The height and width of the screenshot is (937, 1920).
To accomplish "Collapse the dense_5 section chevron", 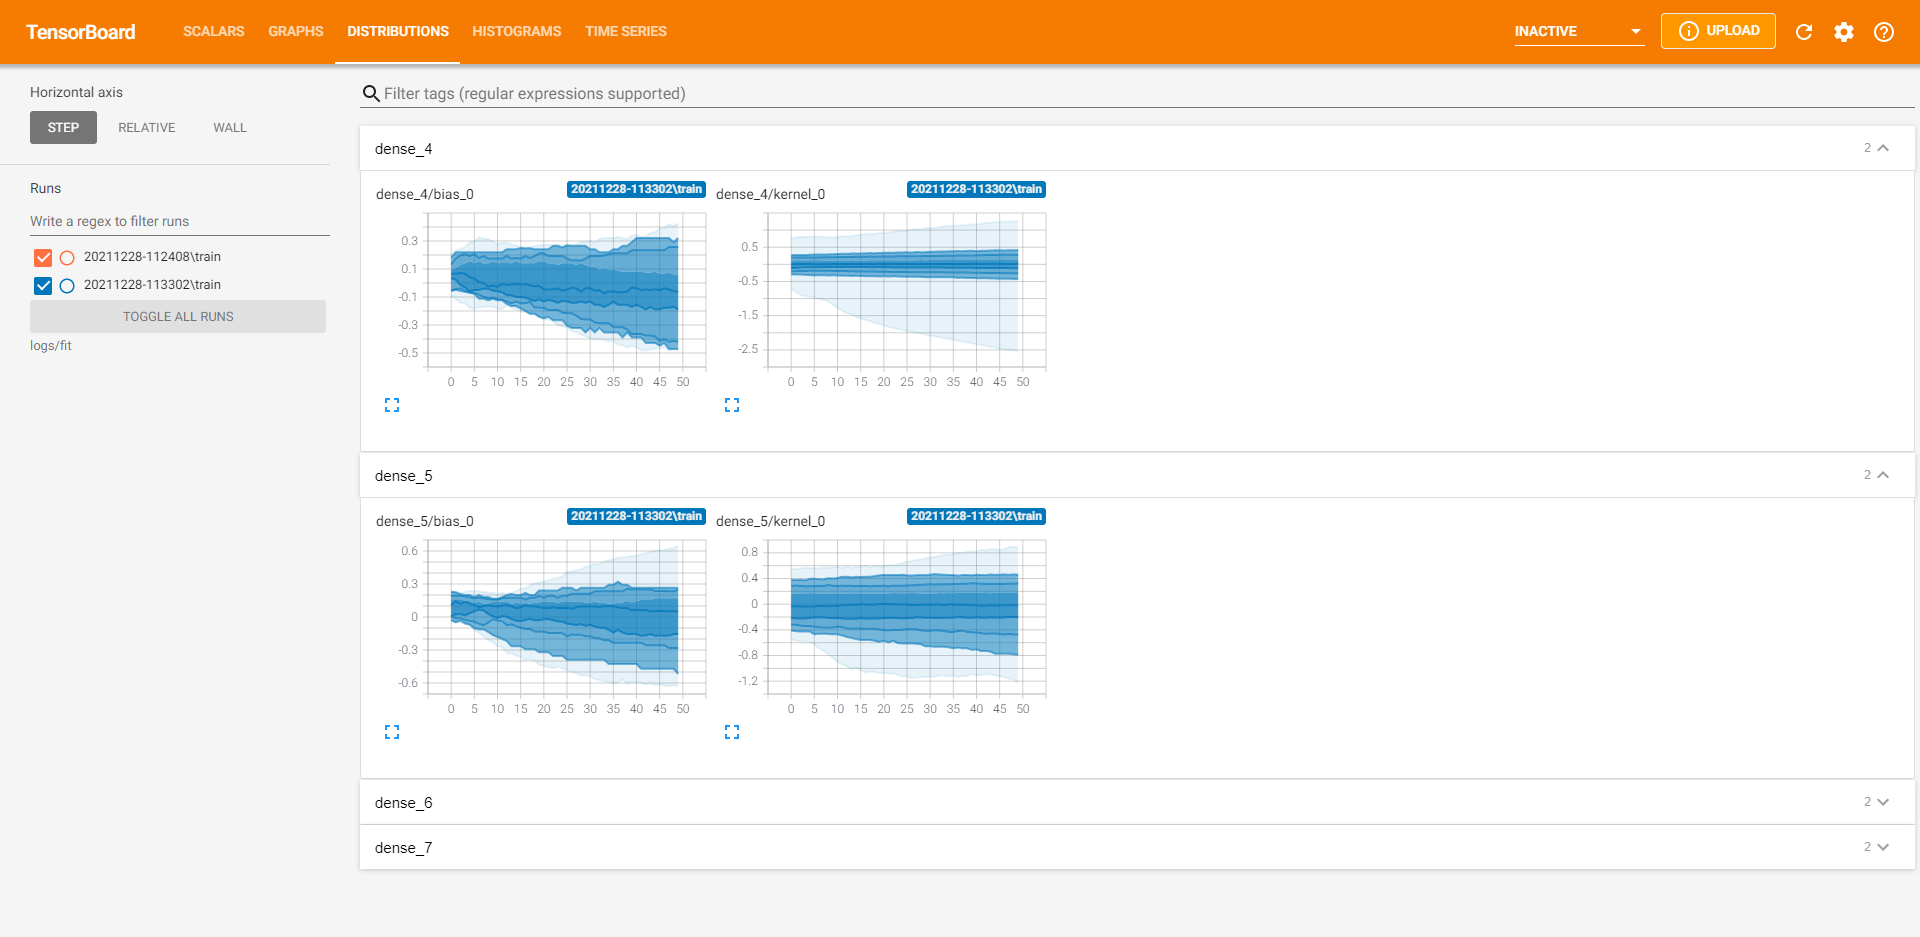I will 1884,475.
